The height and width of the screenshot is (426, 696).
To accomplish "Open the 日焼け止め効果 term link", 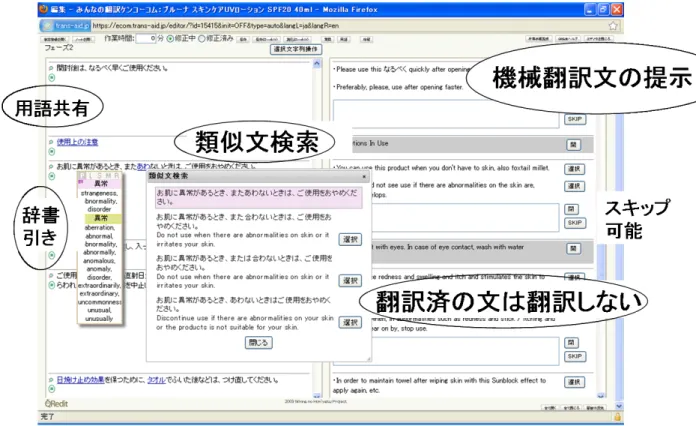I will click(x=80, y=380).
